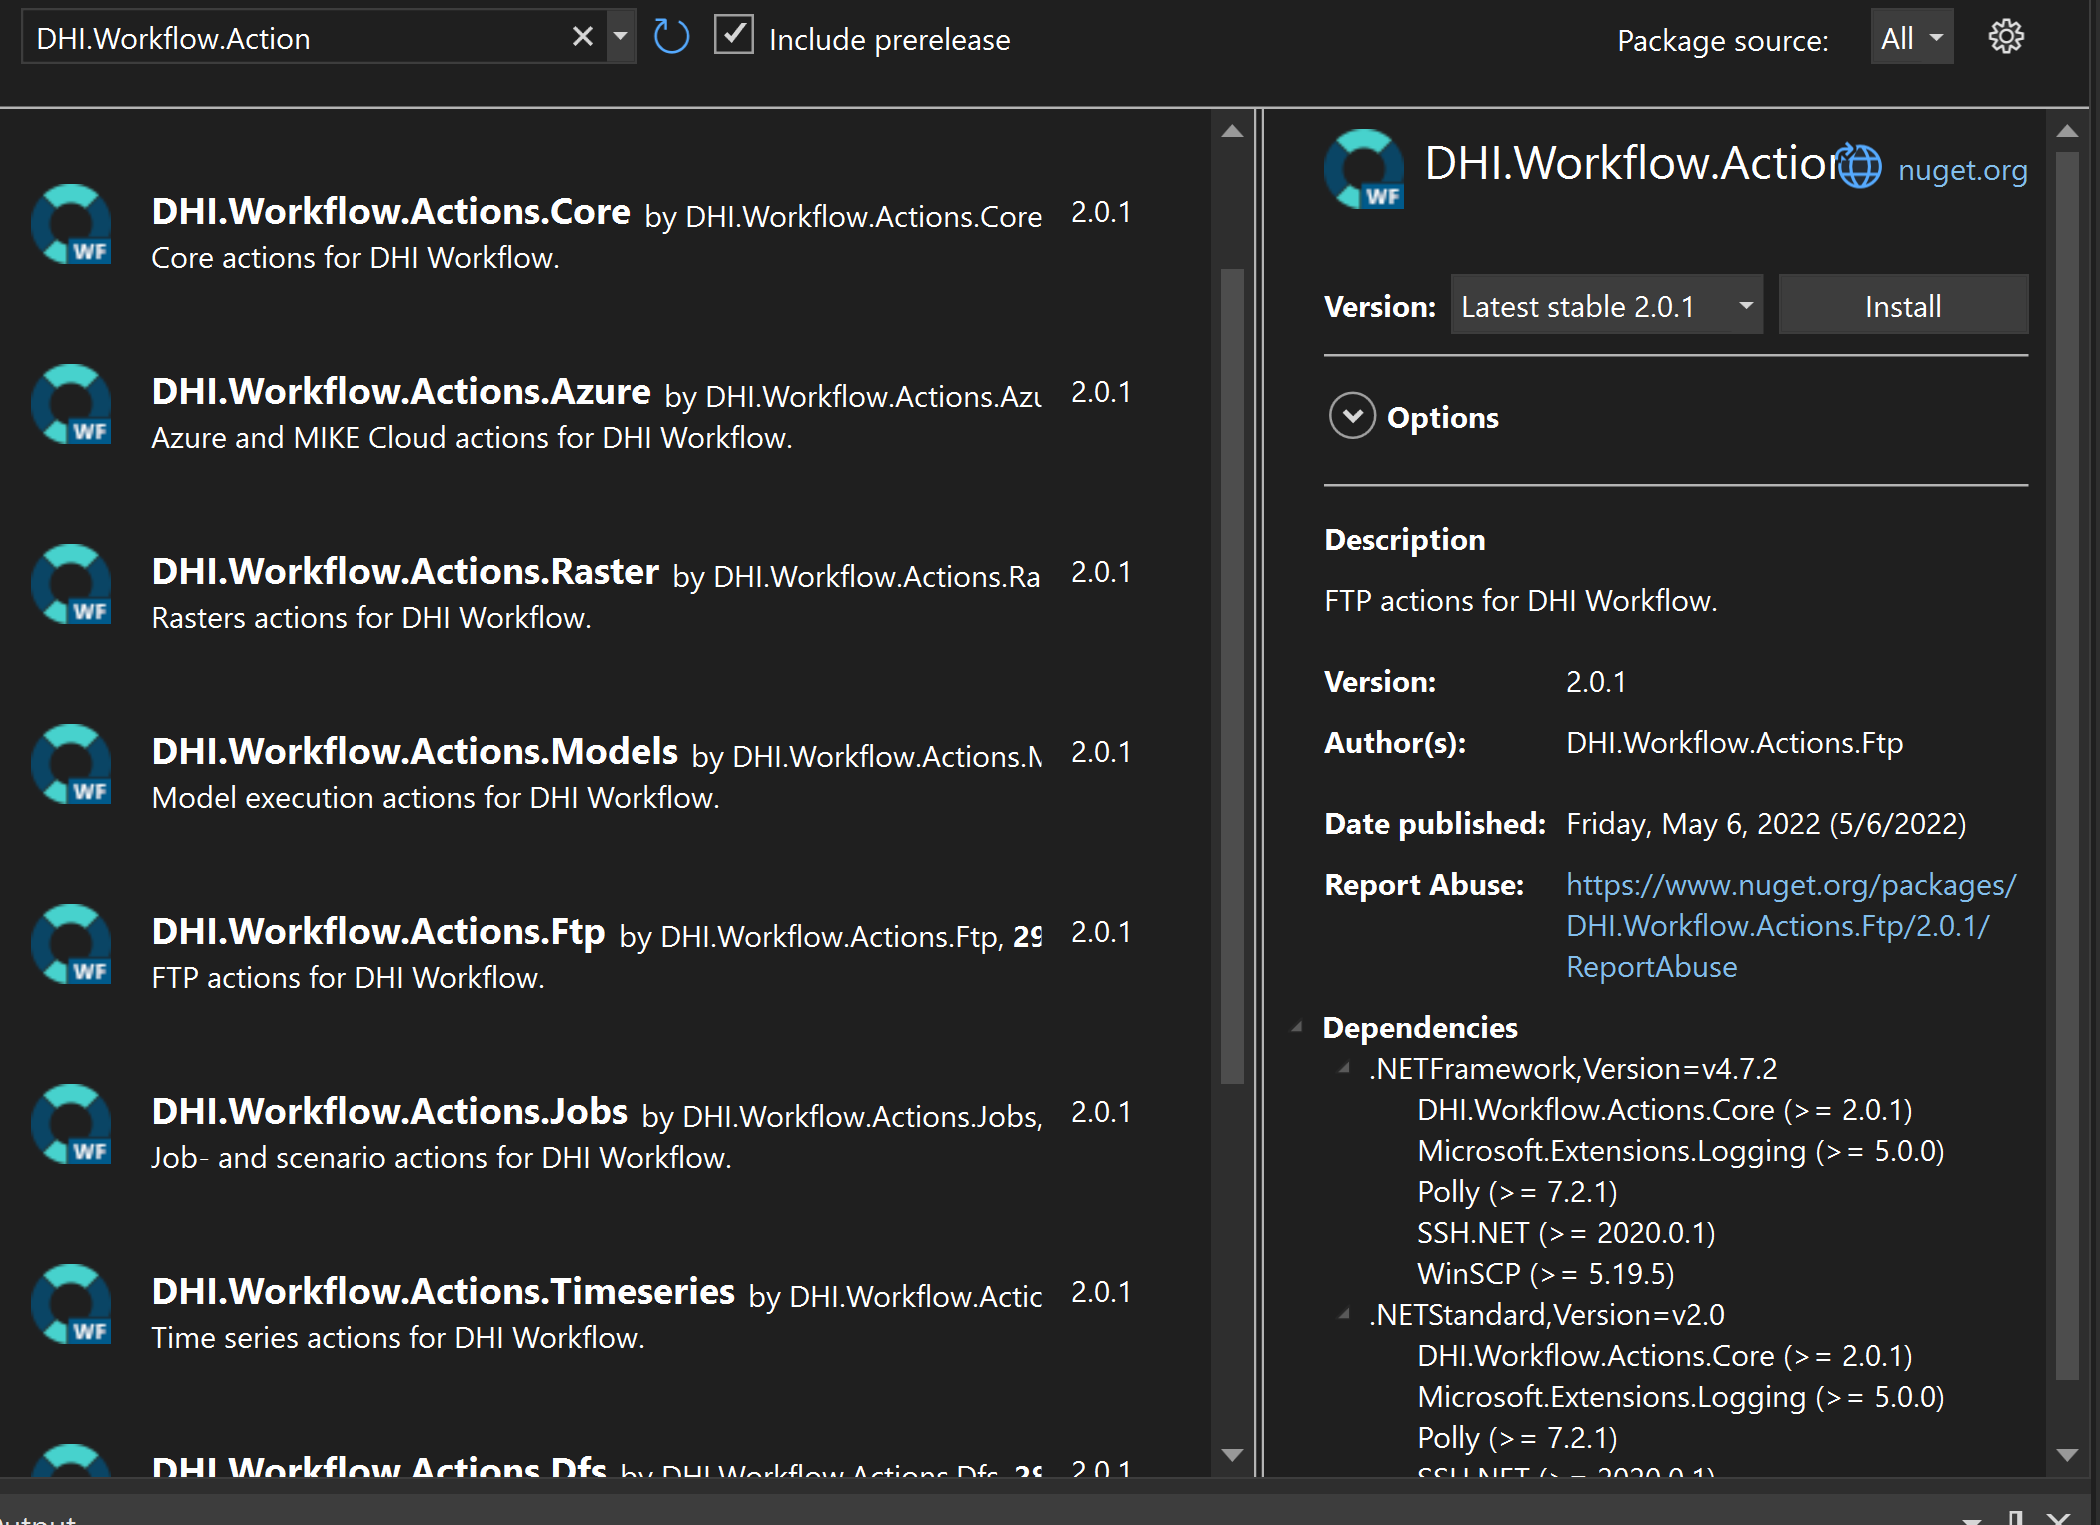Screen dimensions: 2100x1525
Task: Click 'Rasters actions for DHI Workflow.' description
Action: point(371,618)
